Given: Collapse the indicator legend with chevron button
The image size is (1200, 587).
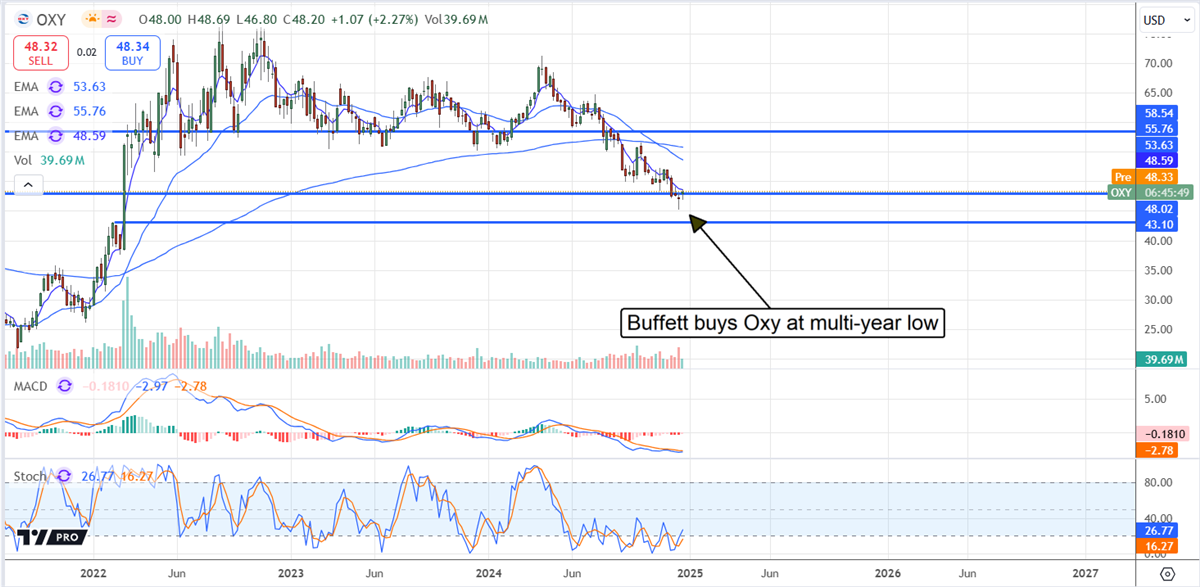Looking at the screenshot, I should 27,184.
